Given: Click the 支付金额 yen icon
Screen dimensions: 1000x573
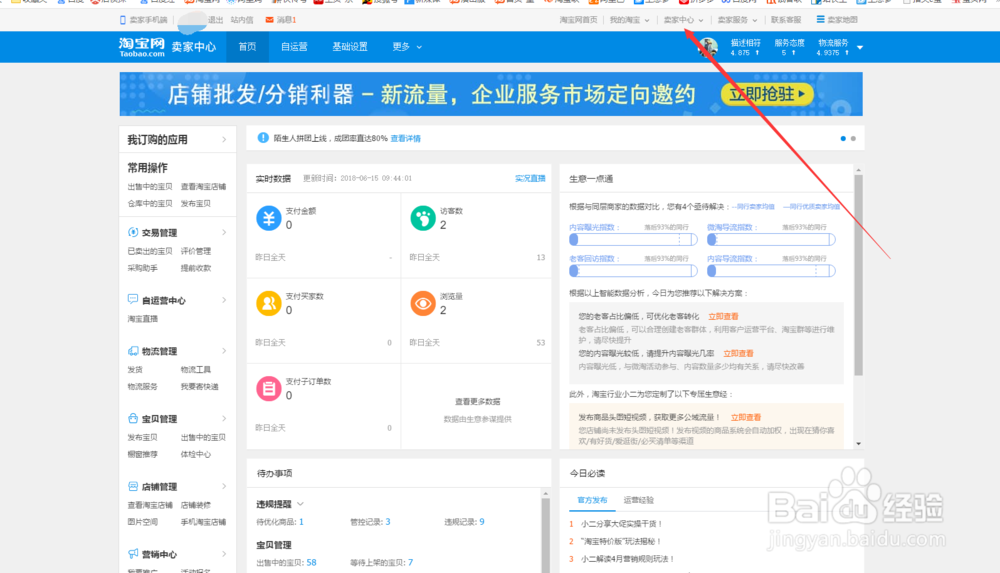Looking at the screenshot, I should tap(268, 218).
